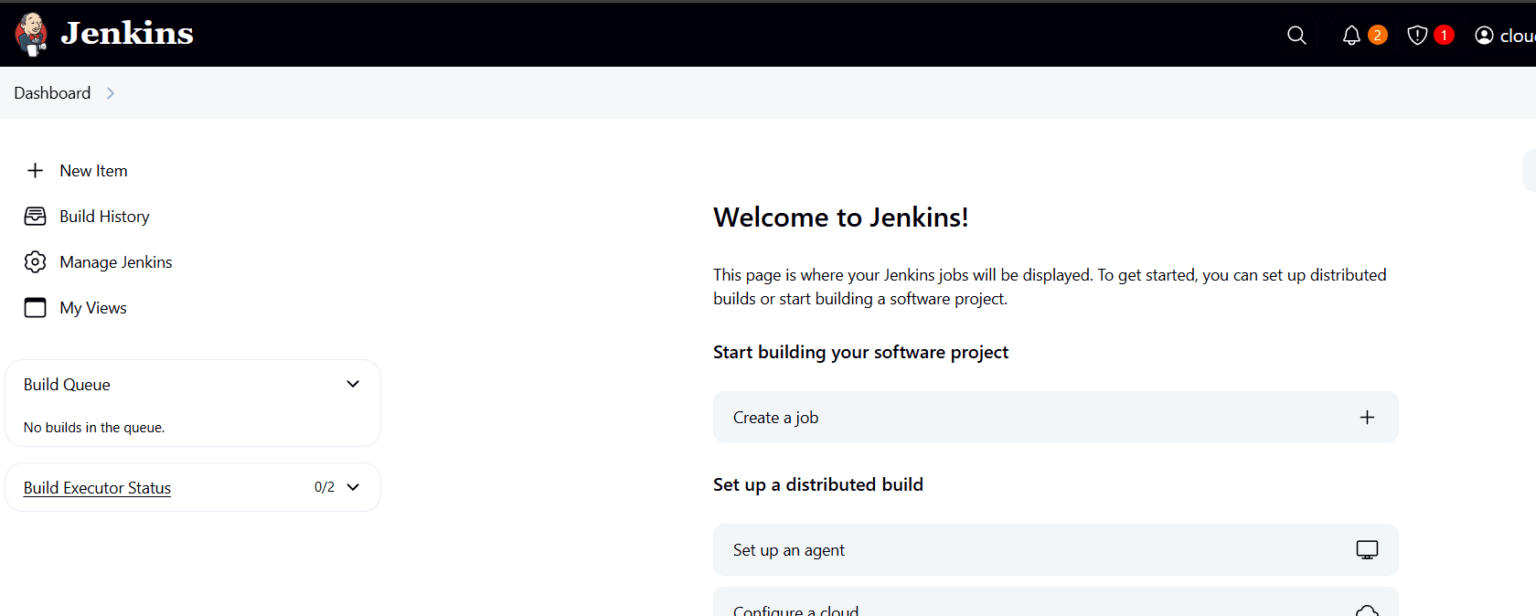The image size is (1536, 616).
Task: Click the My Views window icon
Action: [x=35, y=307]
